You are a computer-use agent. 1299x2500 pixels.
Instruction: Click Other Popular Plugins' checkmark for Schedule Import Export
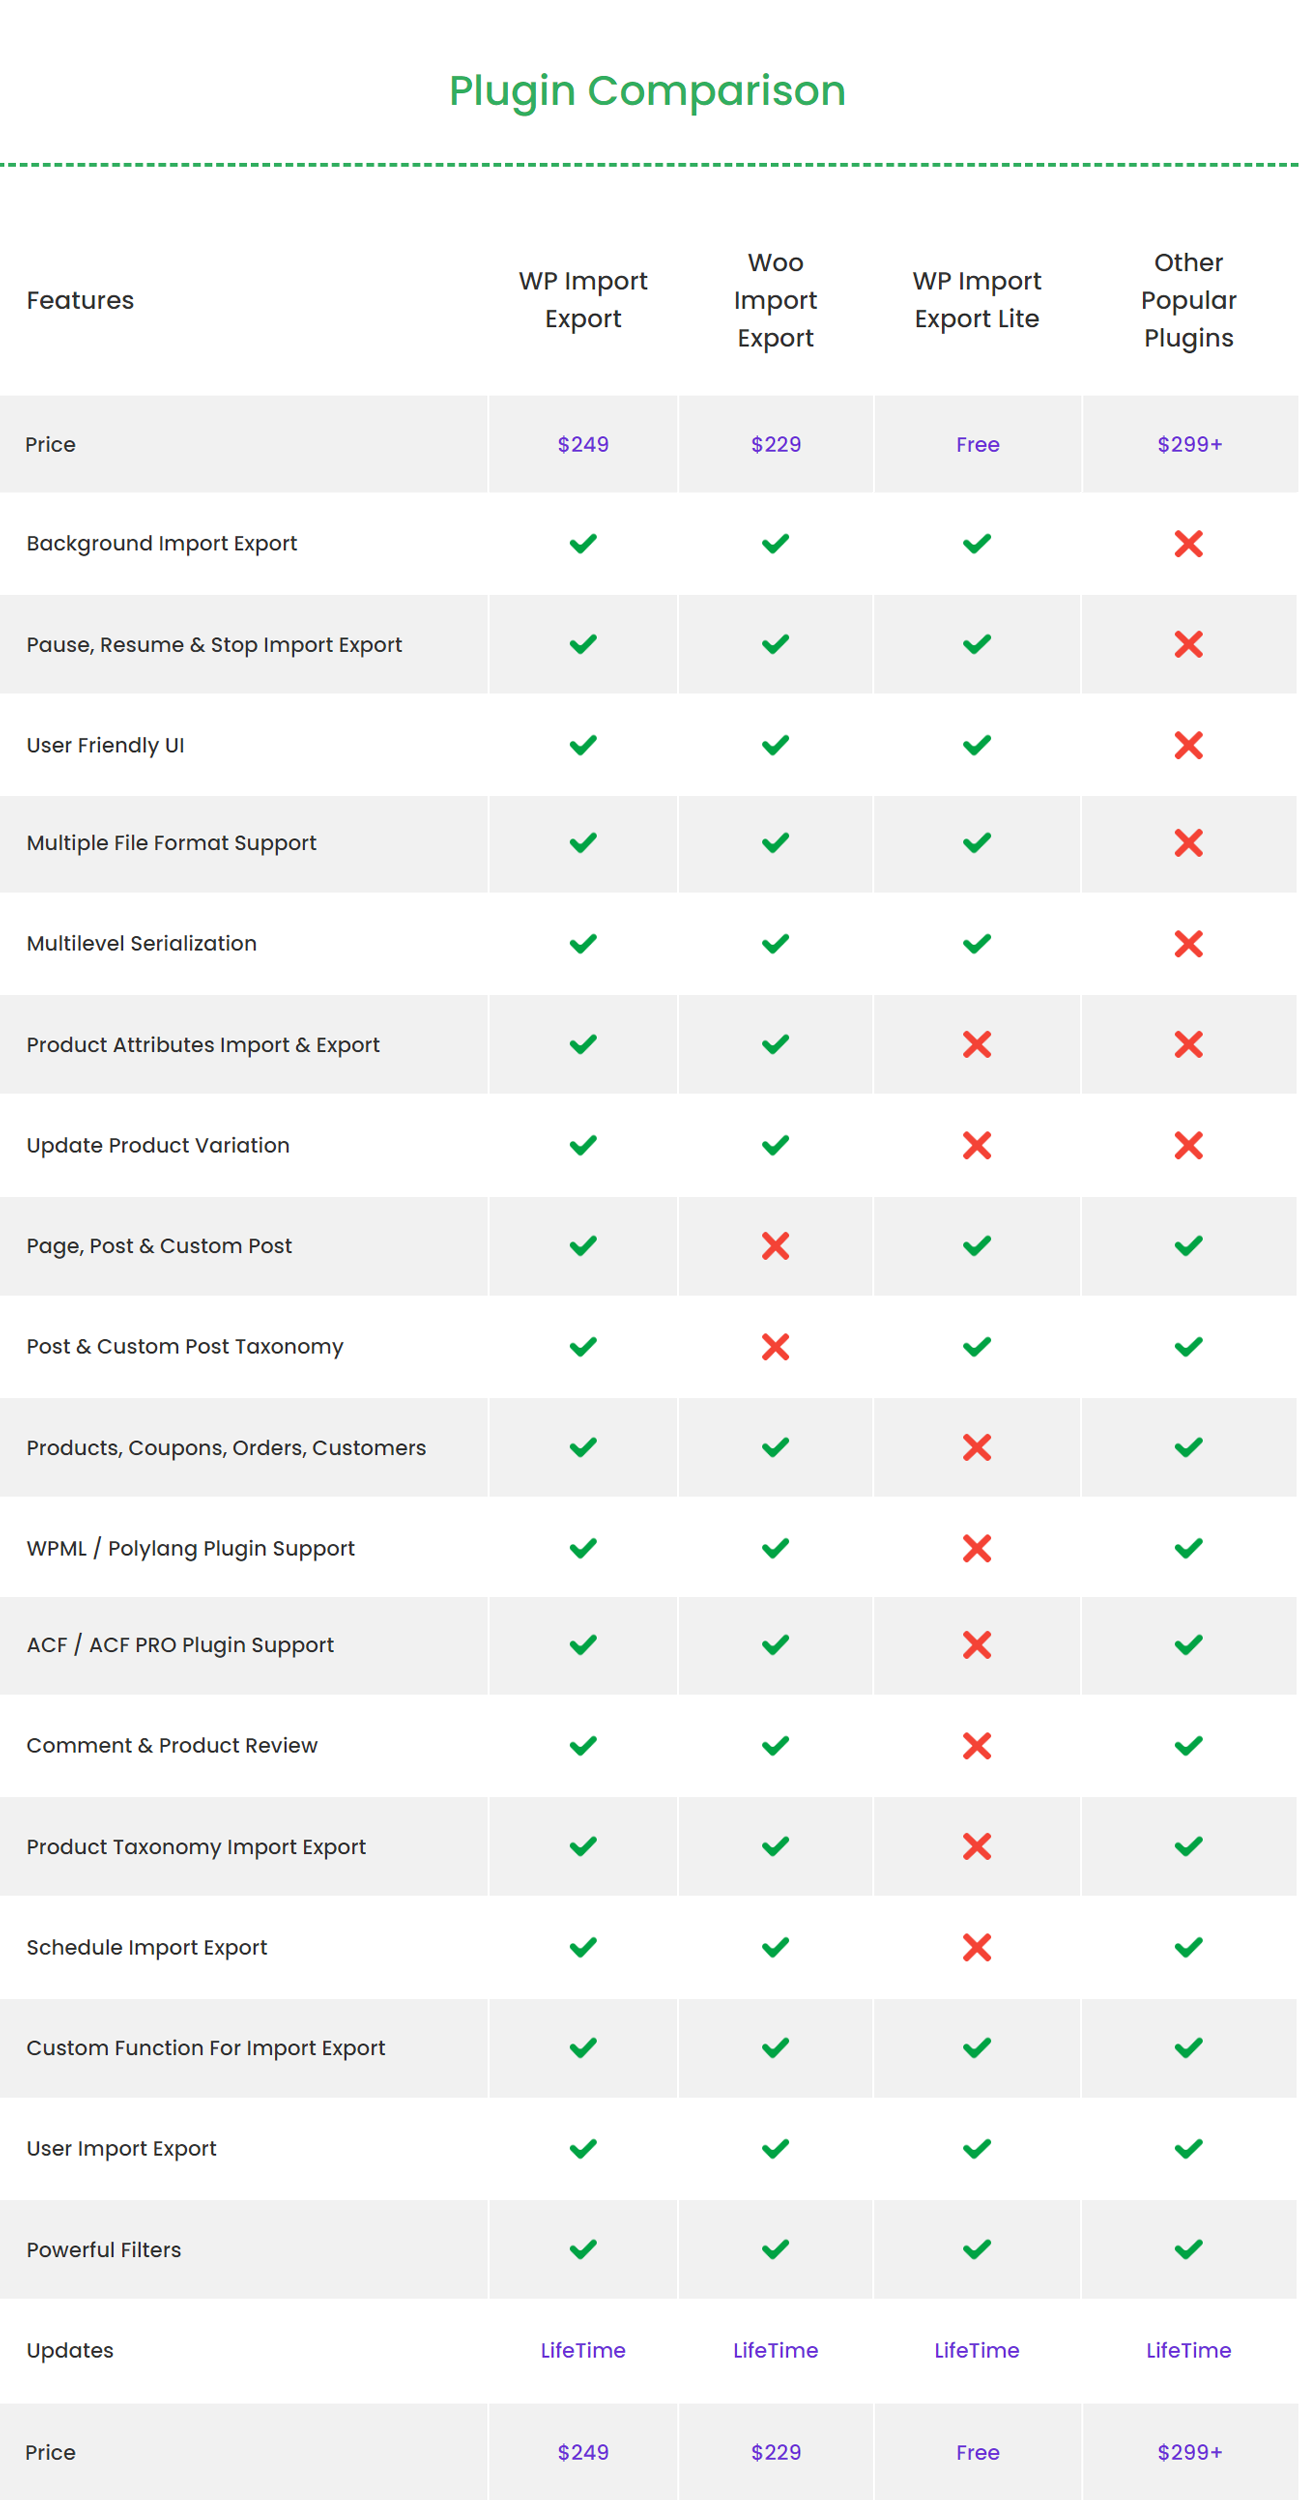tap(1188, 1947)
